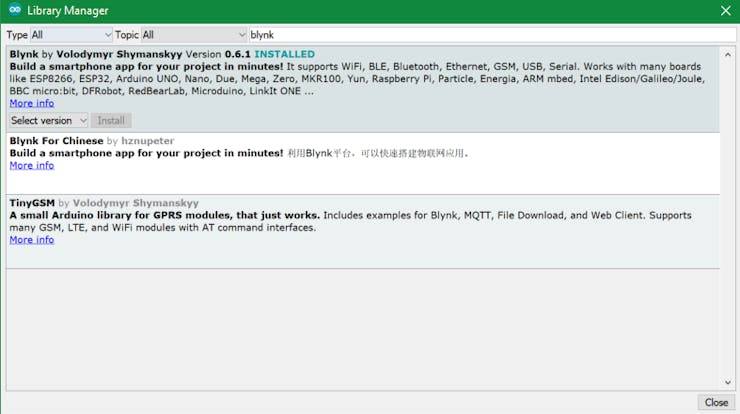Click the Close button at bottom right
740x414 pixels.
716,402
